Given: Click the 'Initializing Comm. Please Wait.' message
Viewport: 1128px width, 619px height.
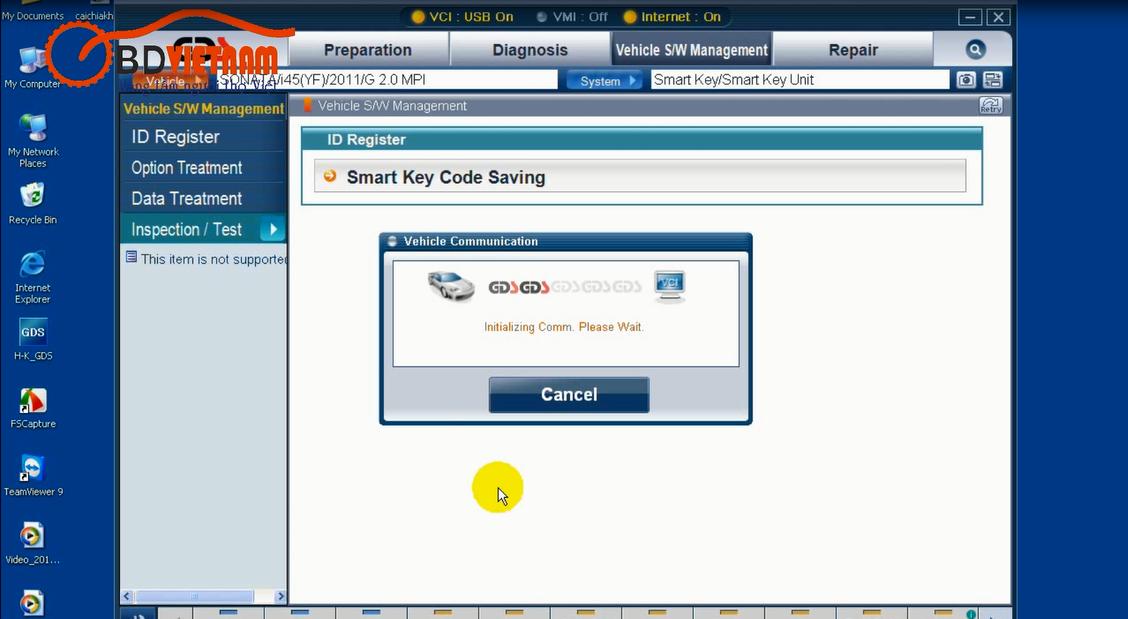Looking at the screenshot, I should tap(564, 327).
